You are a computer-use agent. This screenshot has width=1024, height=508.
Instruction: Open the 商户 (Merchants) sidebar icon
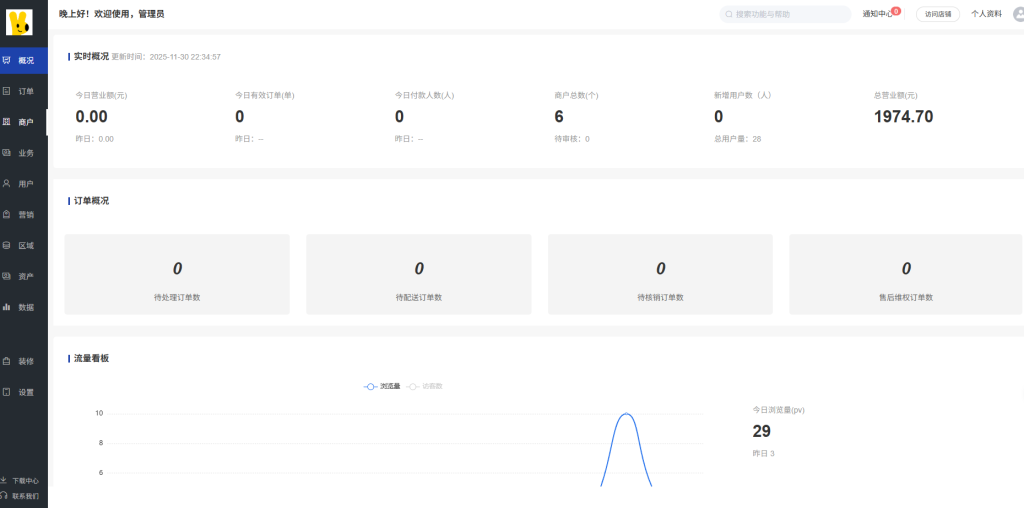[7, 122]
